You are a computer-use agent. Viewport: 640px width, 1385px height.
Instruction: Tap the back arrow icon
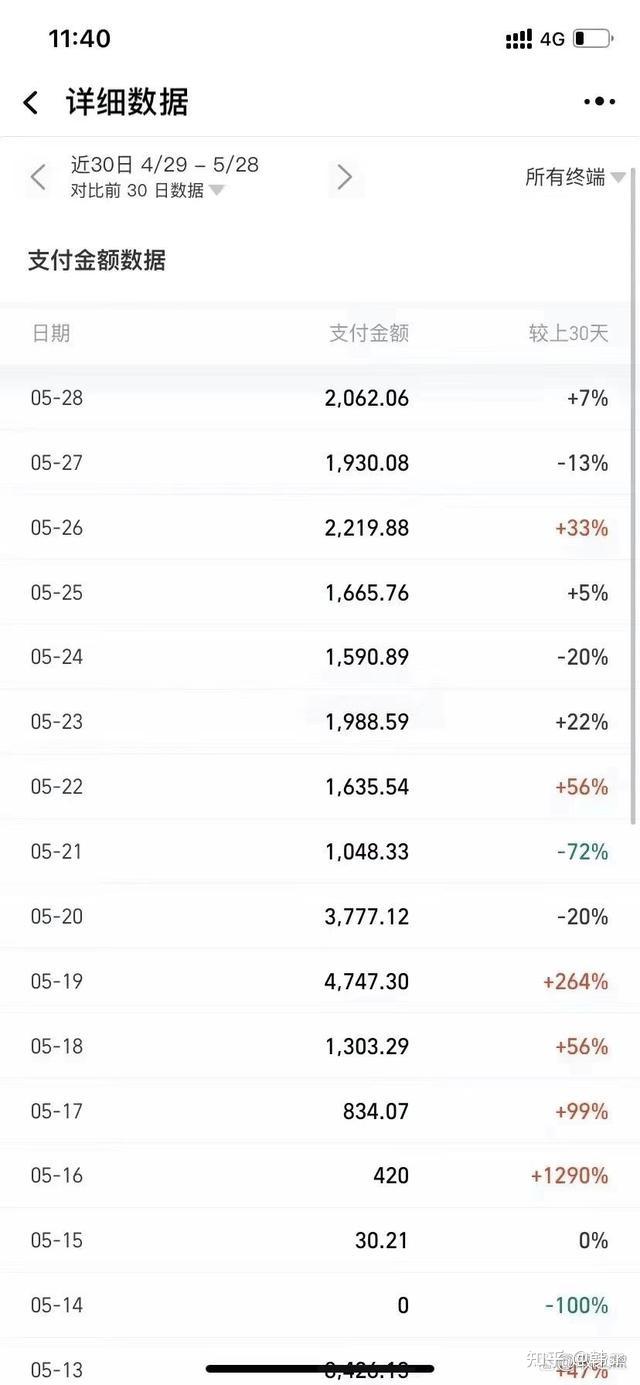point(31,102)
